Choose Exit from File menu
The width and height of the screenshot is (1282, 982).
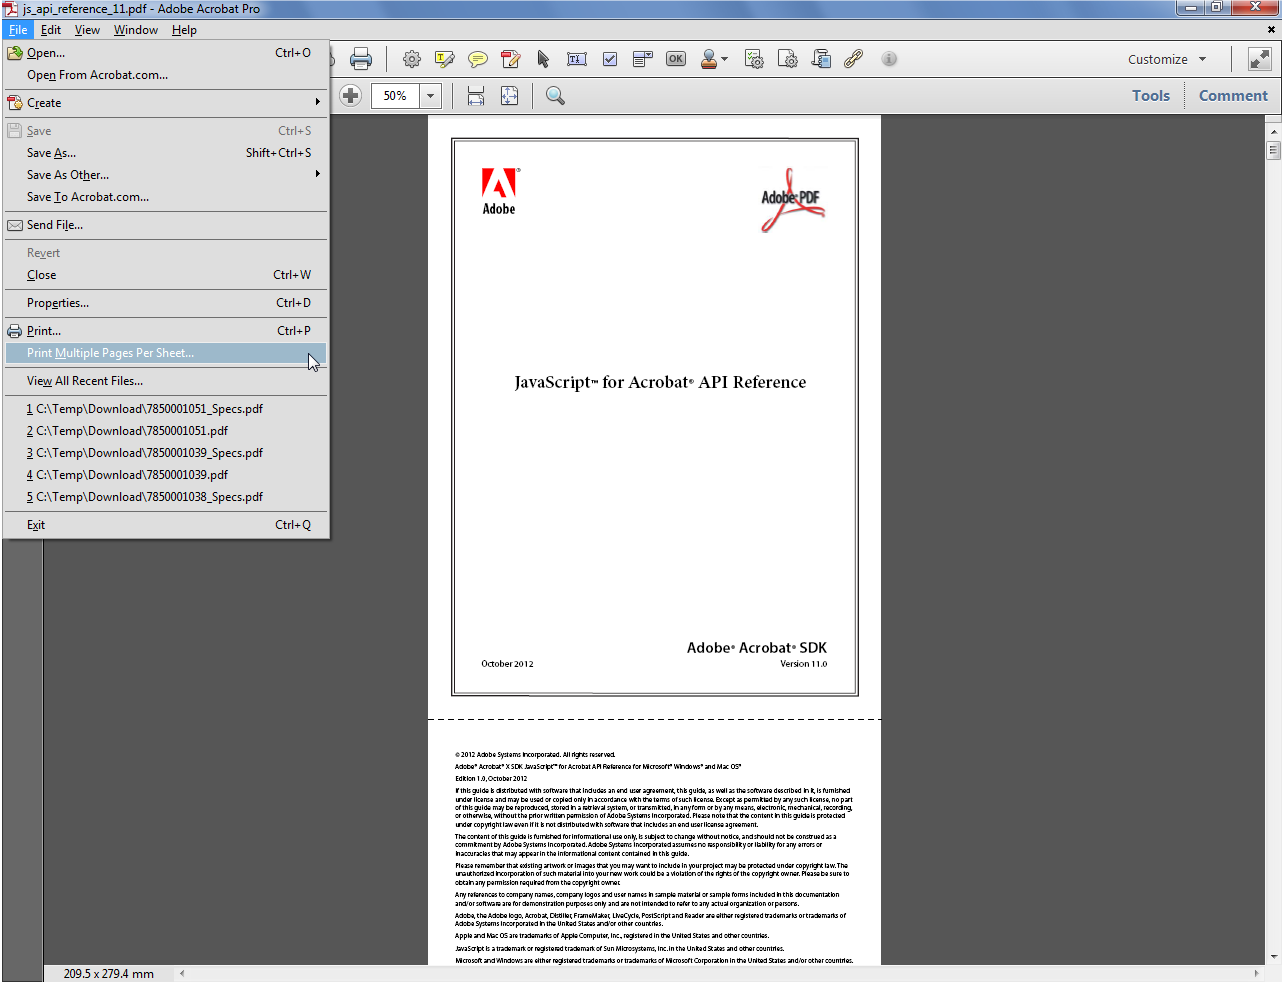166,525
